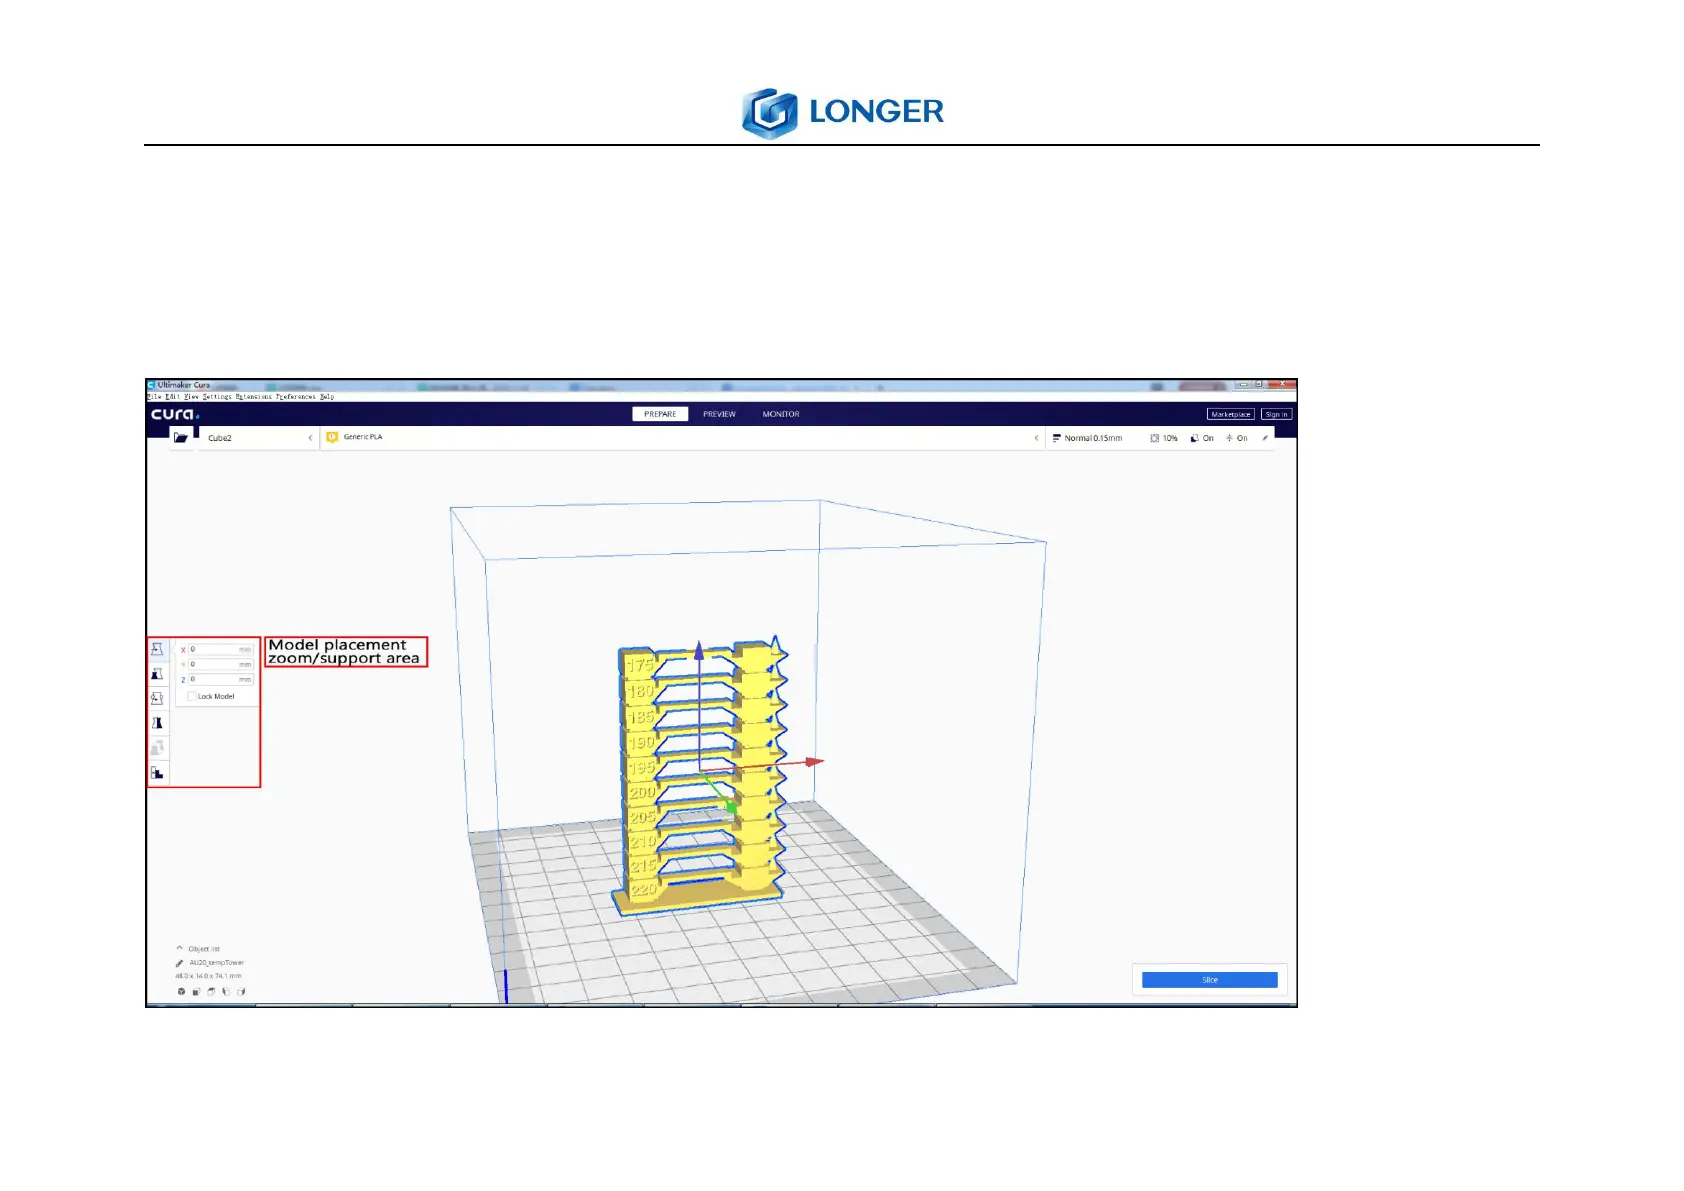Click the red X-axis arrow handle
The height and width of the screenshot is (1191, 1684).
[815, 762]
